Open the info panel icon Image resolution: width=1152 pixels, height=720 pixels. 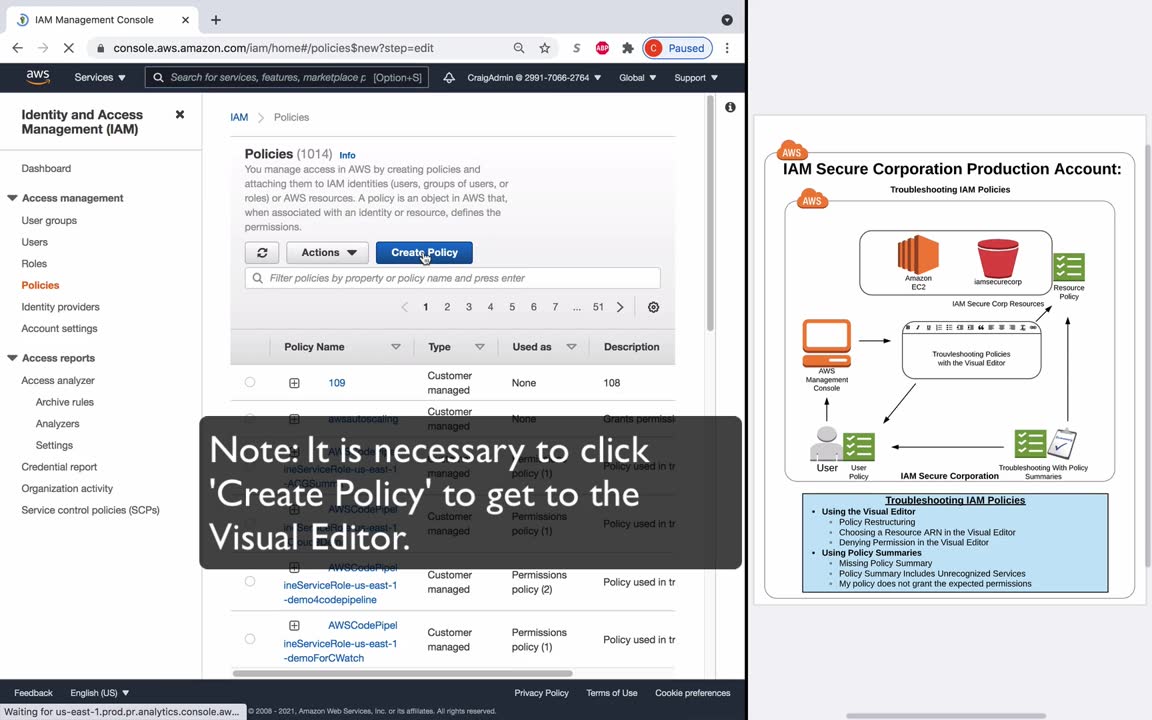tap(730, 107)
